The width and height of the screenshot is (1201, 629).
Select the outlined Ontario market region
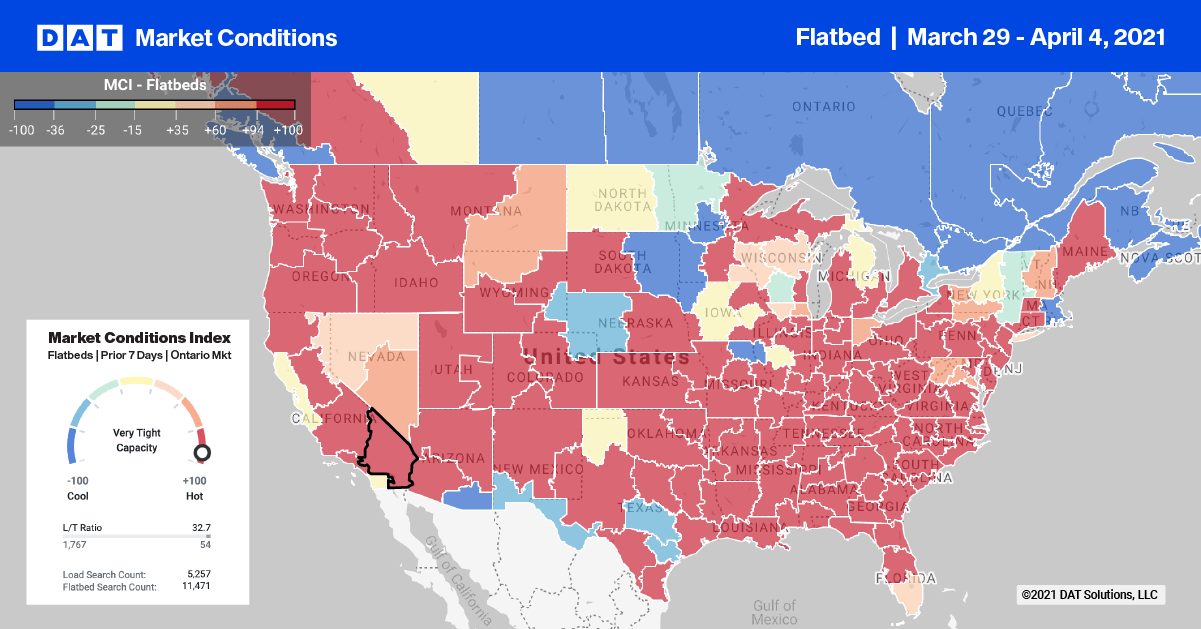[388, 448]
